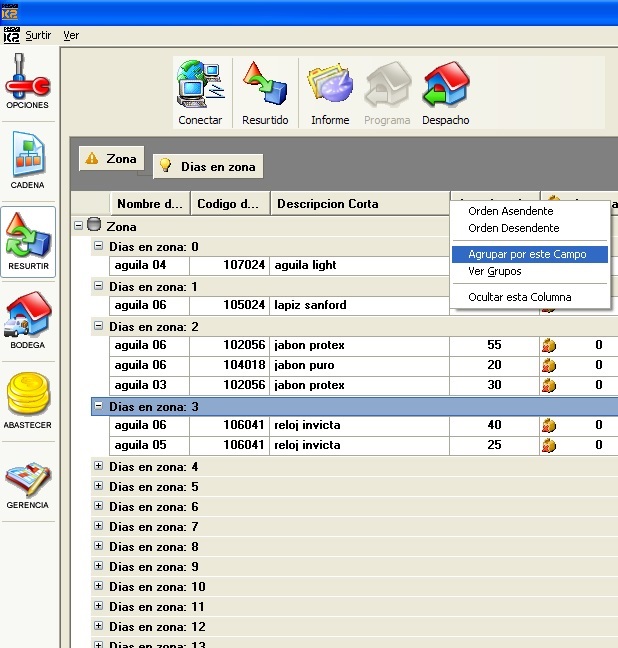Open the GERENCIA sidebar icon
Image resolution: width=618 pixels, height=648 pixels.
(28, 485)
